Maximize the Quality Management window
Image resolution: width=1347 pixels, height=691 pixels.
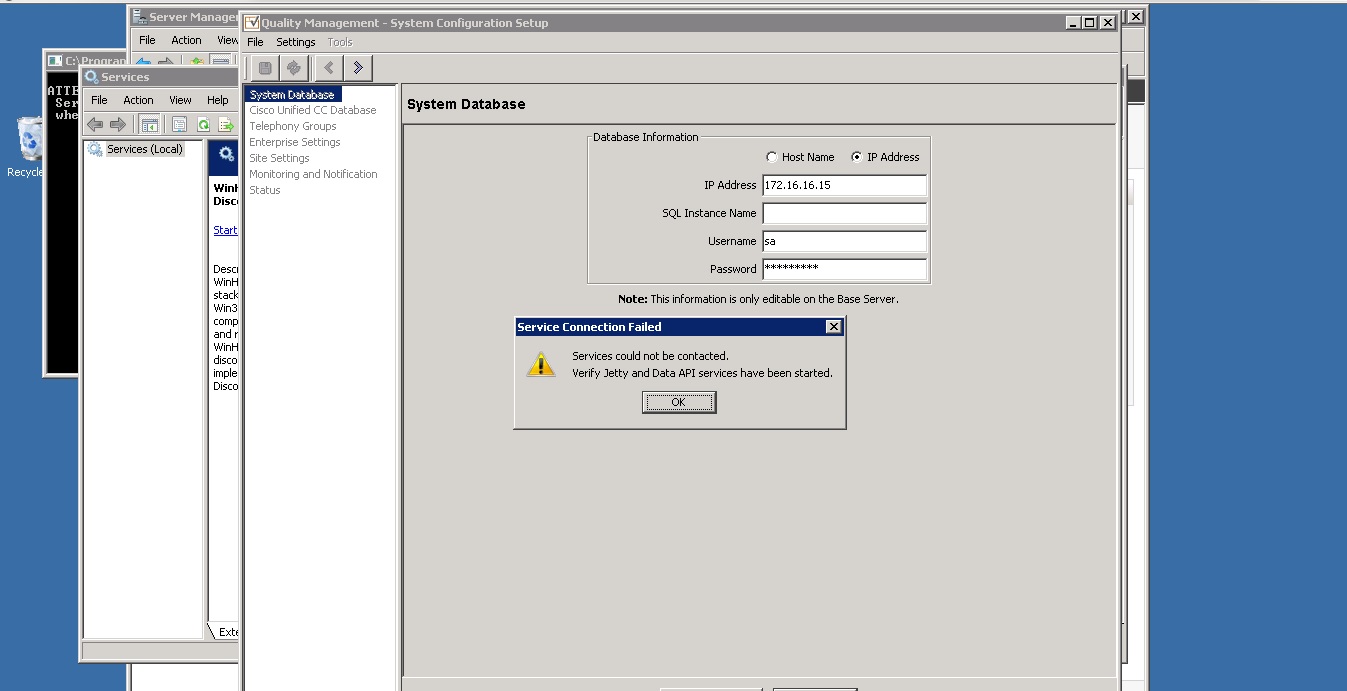click(1090, 22)
